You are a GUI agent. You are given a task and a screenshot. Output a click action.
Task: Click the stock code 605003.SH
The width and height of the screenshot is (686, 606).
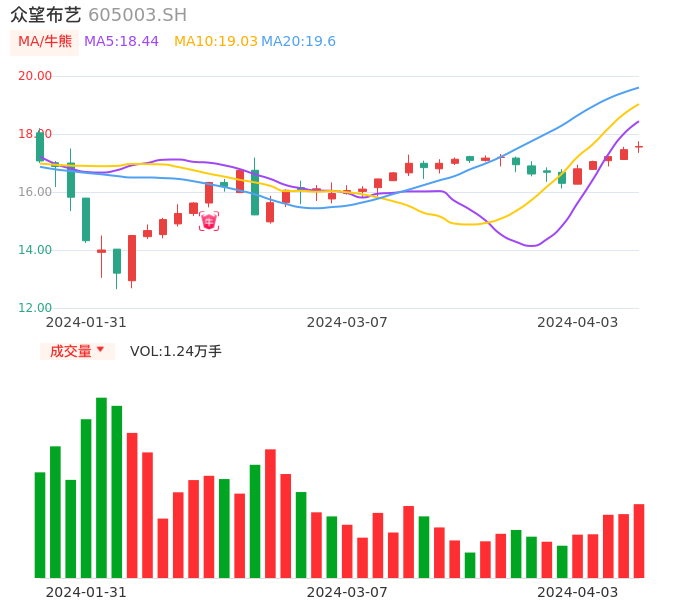(x=137, y=15)
